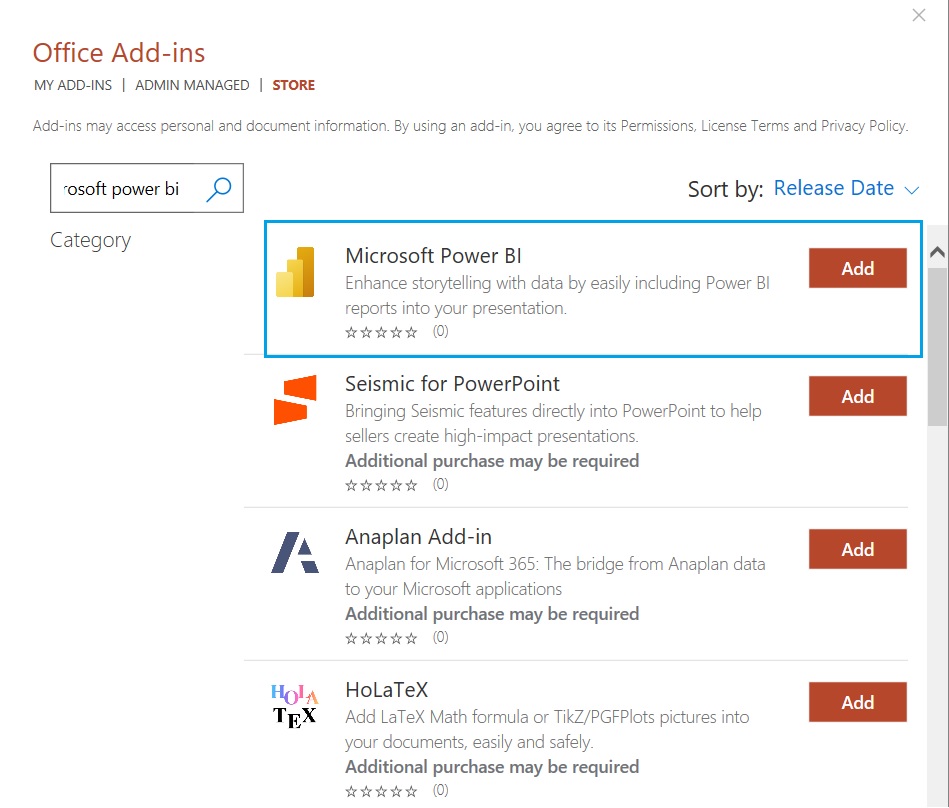Add the HoLaTeX add-in
The height and width of the screenshot is (808, 949).
[x=857, y=702]
